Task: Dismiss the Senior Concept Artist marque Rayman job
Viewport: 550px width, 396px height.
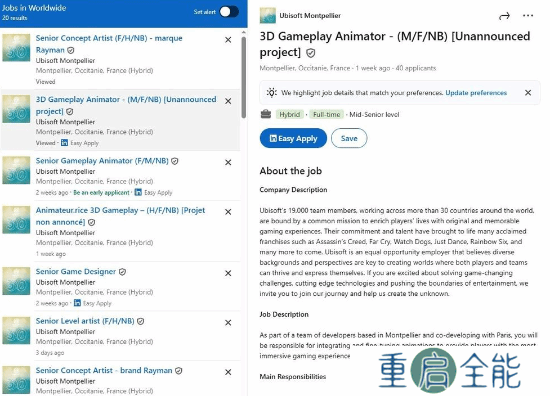Action: click(x=228, y=40)
